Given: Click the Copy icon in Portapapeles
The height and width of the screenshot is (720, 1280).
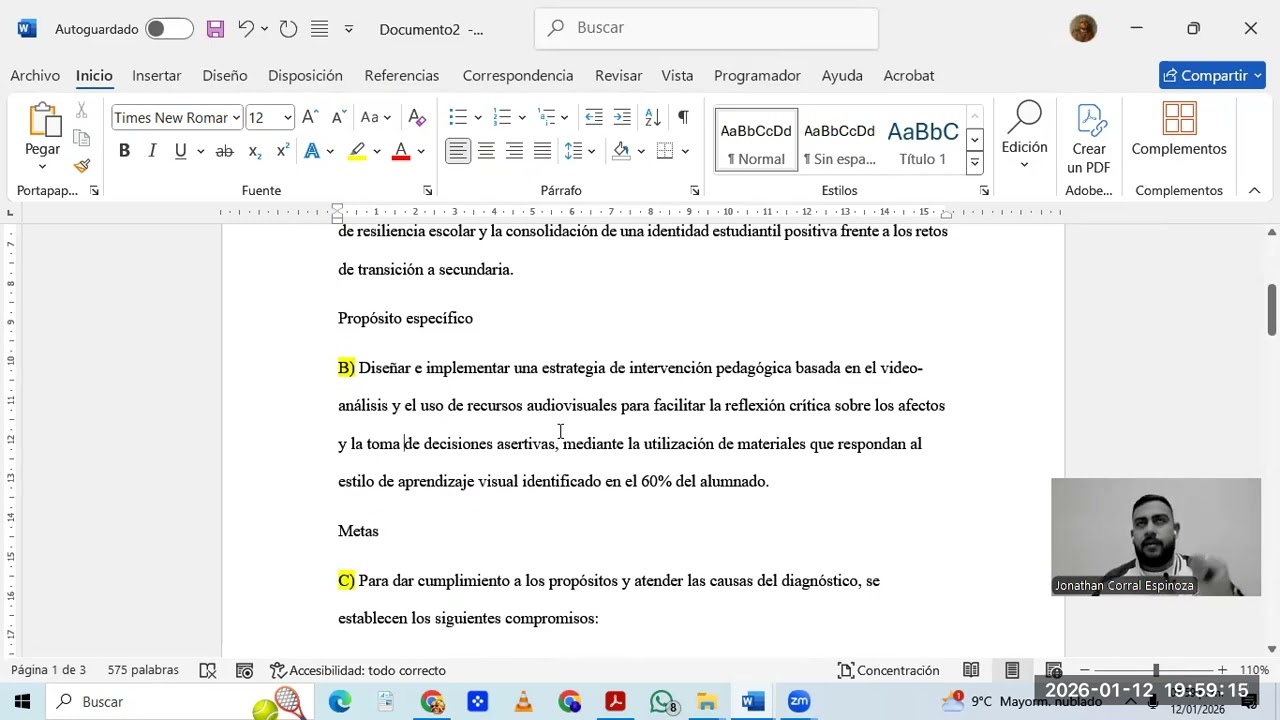Looking at the screenshot, I should [x=82, y=138].
